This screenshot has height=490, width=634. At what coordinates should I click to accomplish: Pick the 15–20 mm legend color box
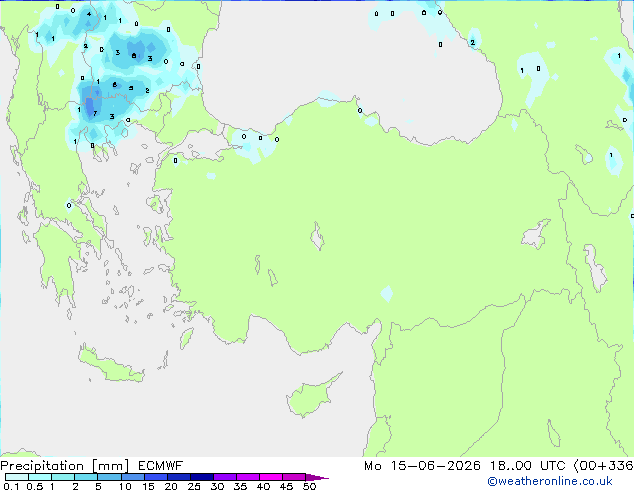pyautogui.click(x=156, y=477)
